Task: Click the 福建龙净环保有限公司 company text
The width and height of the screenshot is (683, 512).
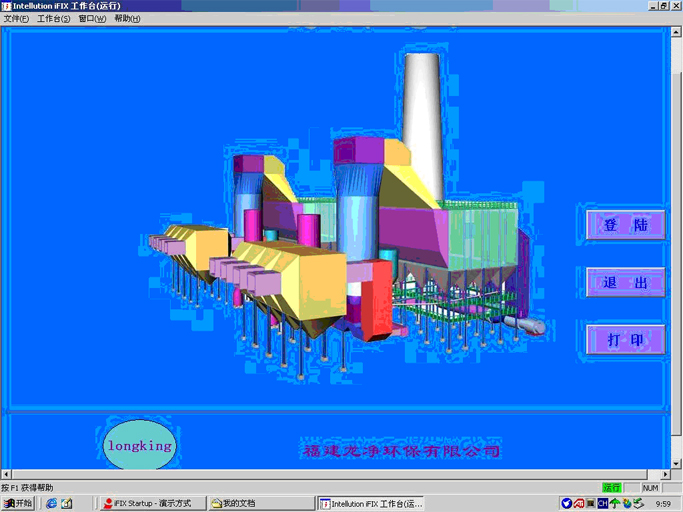Action: point(401,451)
